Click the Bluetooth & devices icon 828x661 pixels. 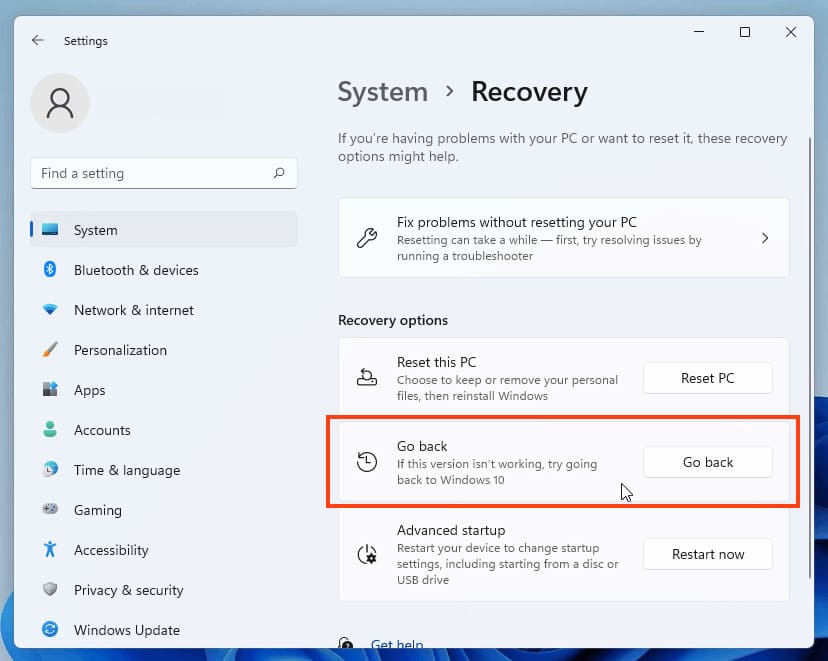click(50, 270)
